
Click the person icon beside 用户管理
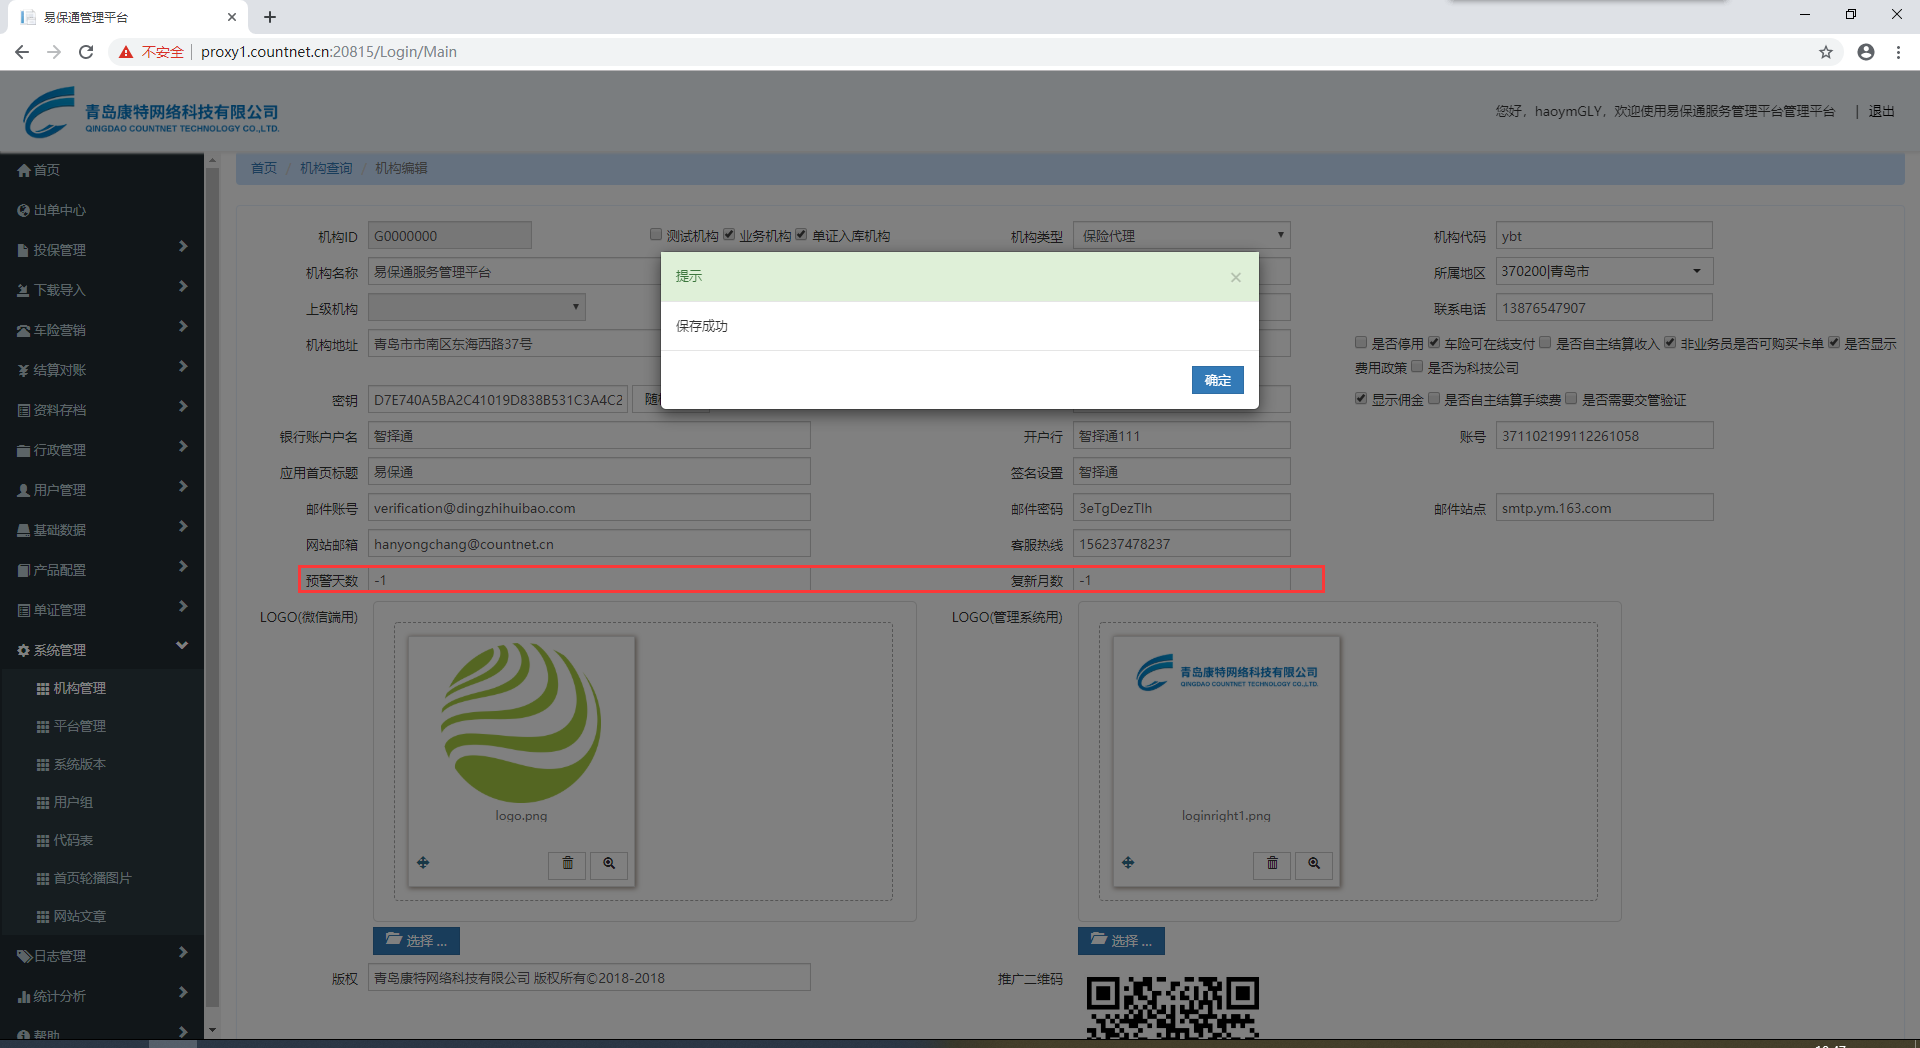(x=24, y=491)
